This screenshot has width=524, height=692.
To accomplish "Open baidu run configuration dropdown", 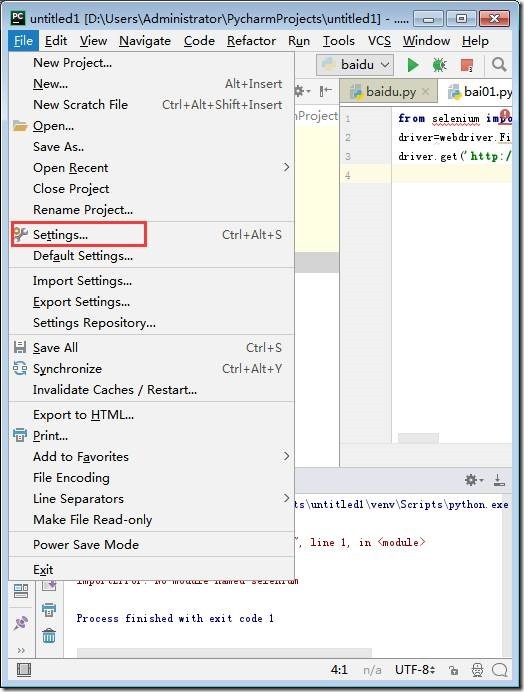I will pos(354,65).
